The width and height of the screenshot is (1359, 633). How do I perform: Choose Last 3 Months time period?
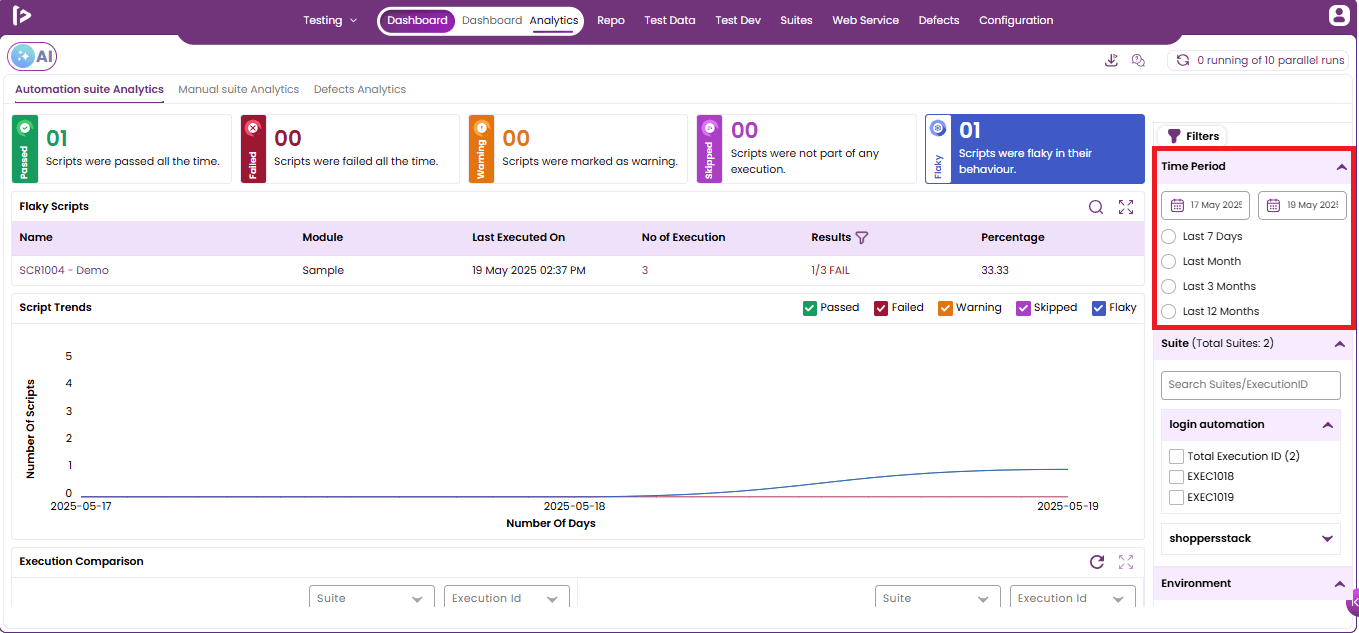click(x=1169, y=286)
